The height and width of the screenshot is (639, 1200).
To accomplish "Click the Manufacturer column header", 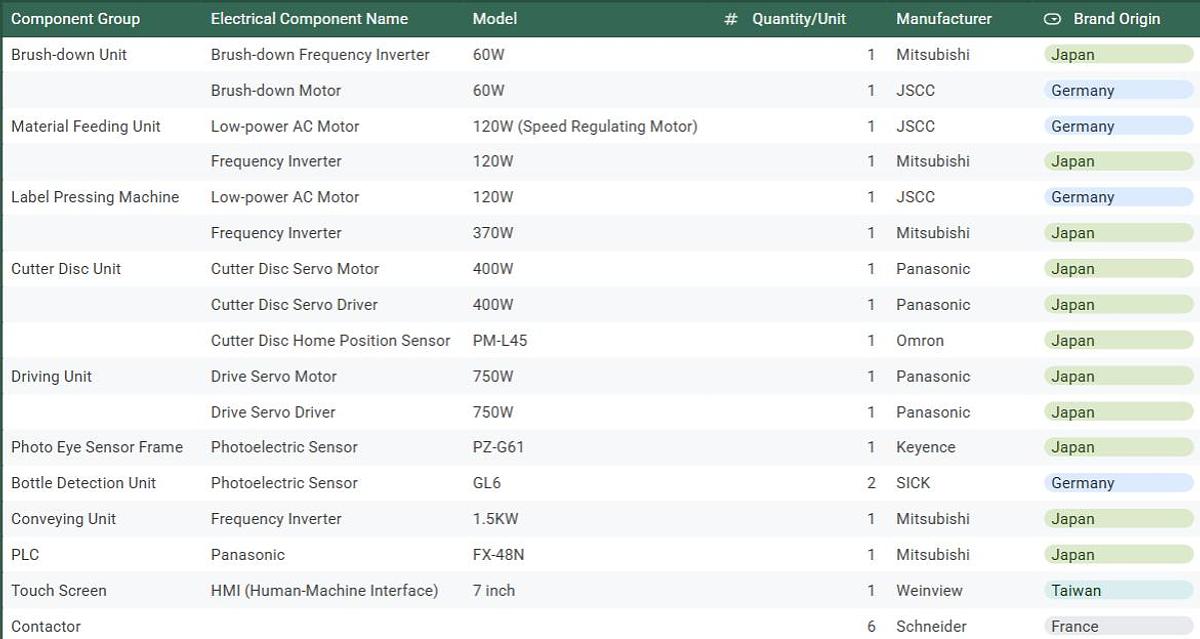I will (944, 19).
